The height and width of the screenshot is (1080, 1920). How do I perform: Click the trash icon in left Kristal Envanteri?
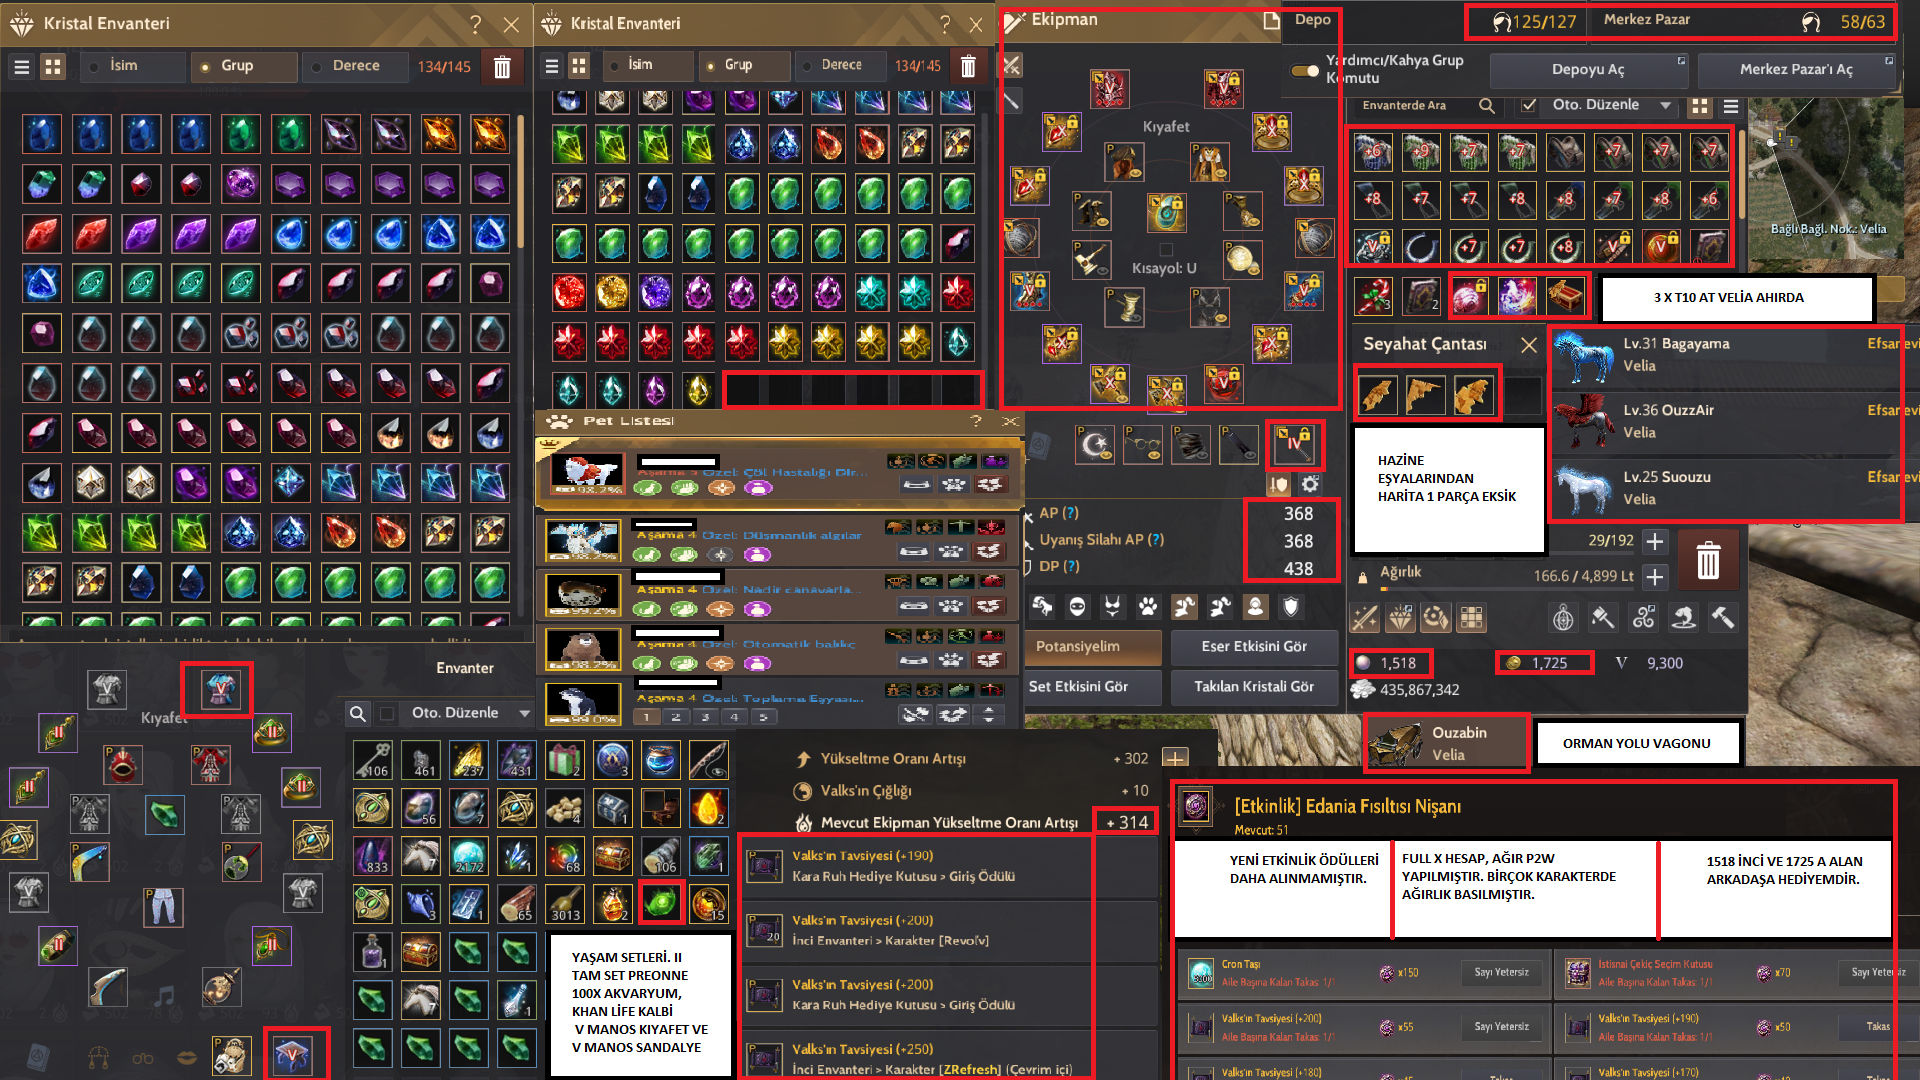(x=502, y=66)
